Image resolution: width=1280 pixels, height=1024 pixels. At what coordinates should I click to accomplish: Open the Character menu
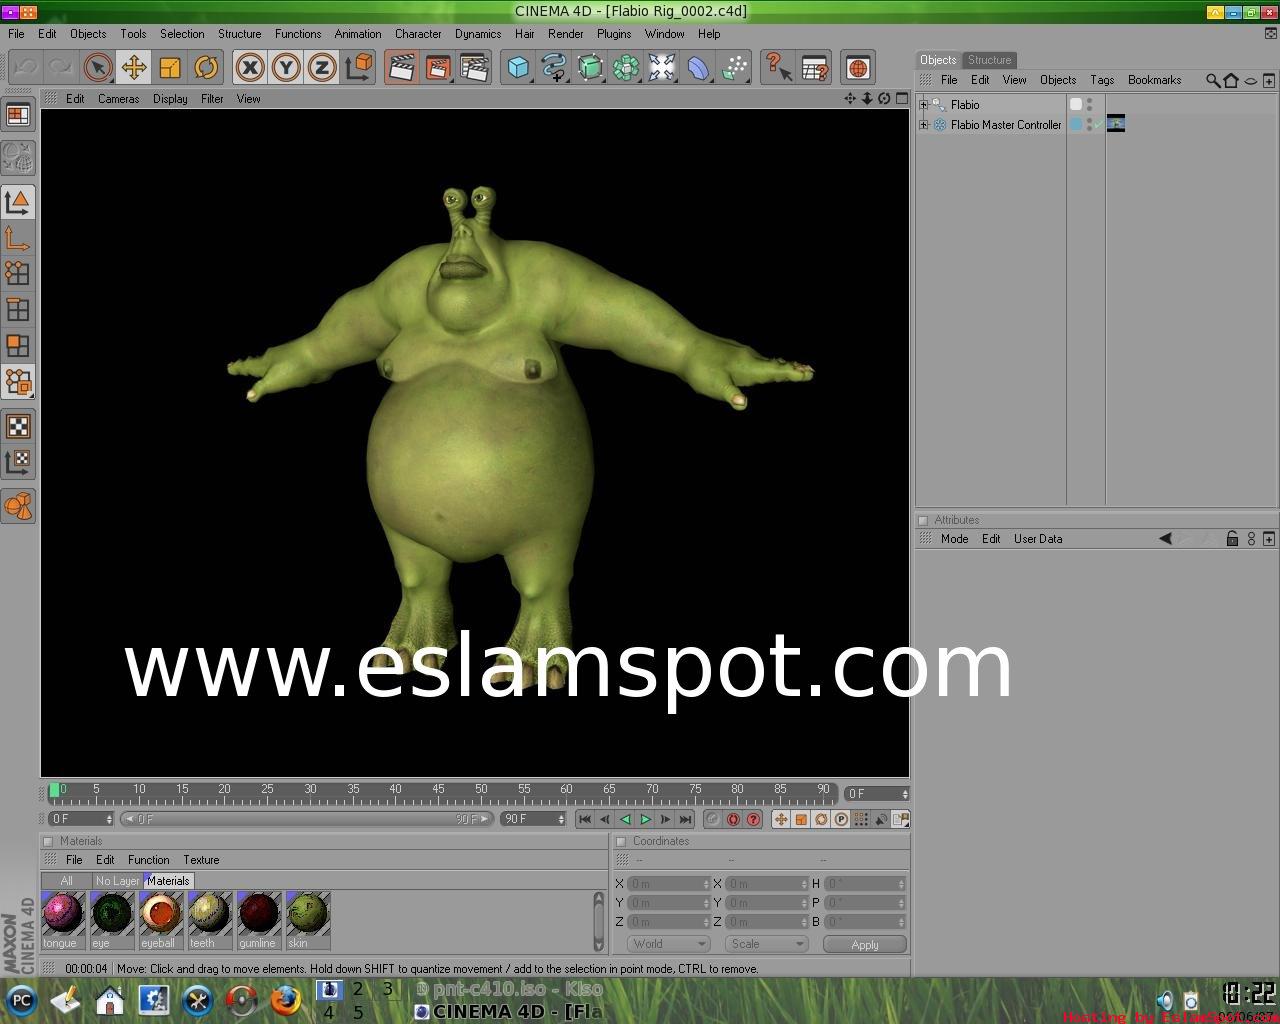418,33
